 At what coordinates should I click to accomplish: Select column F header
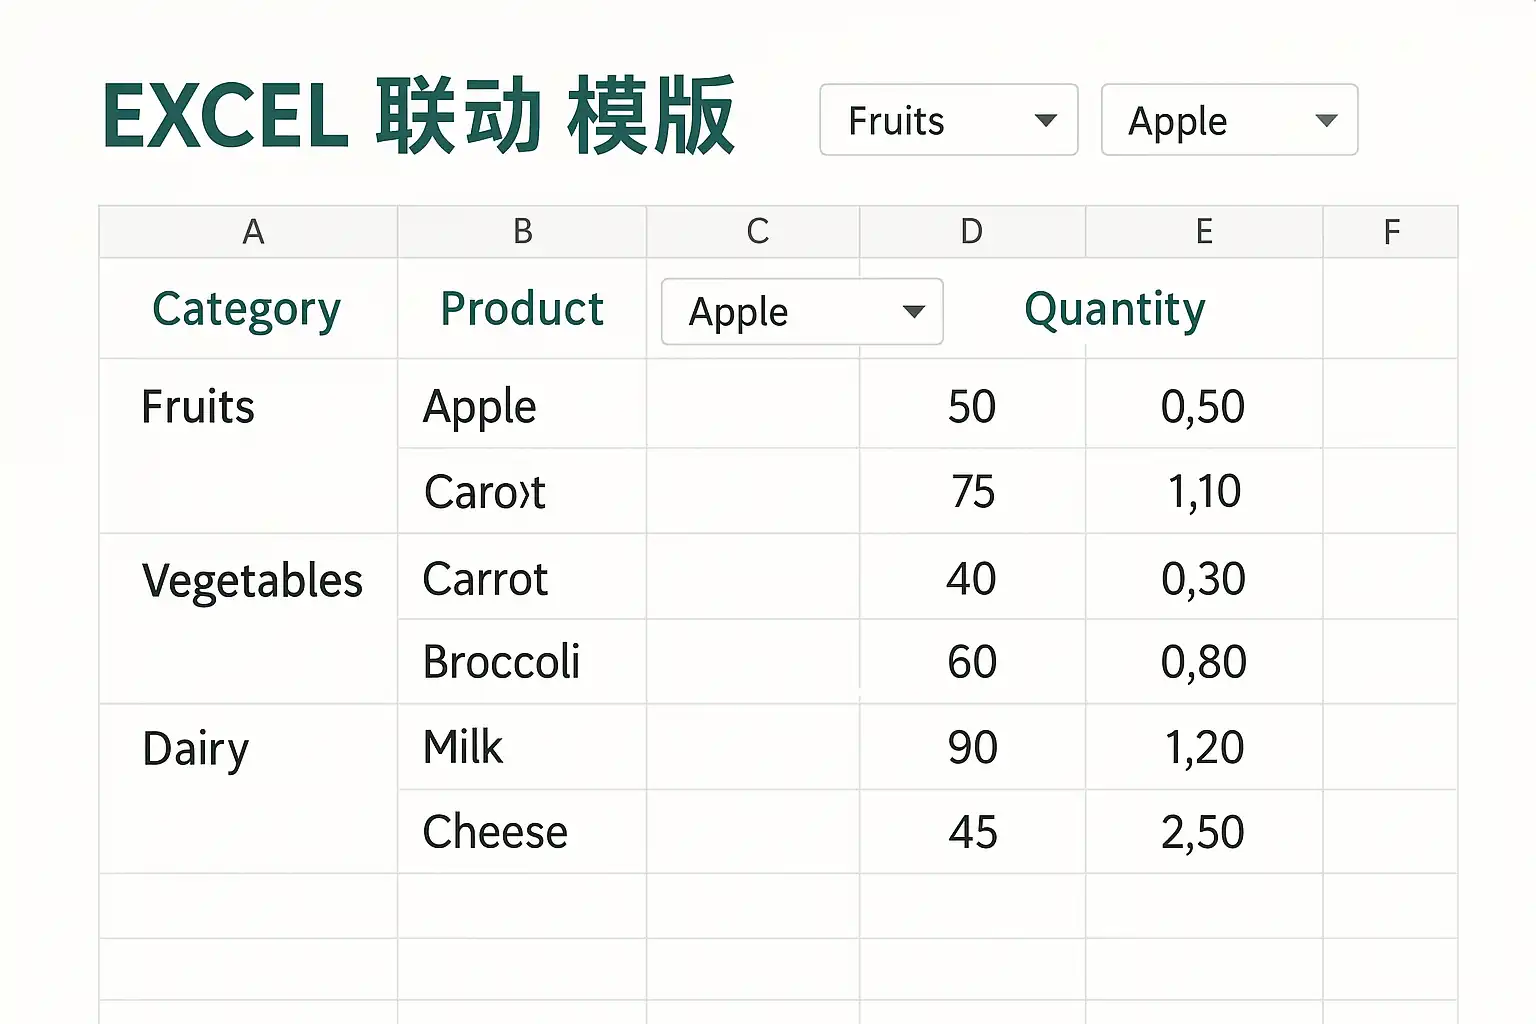click(x=1390, y=232)
